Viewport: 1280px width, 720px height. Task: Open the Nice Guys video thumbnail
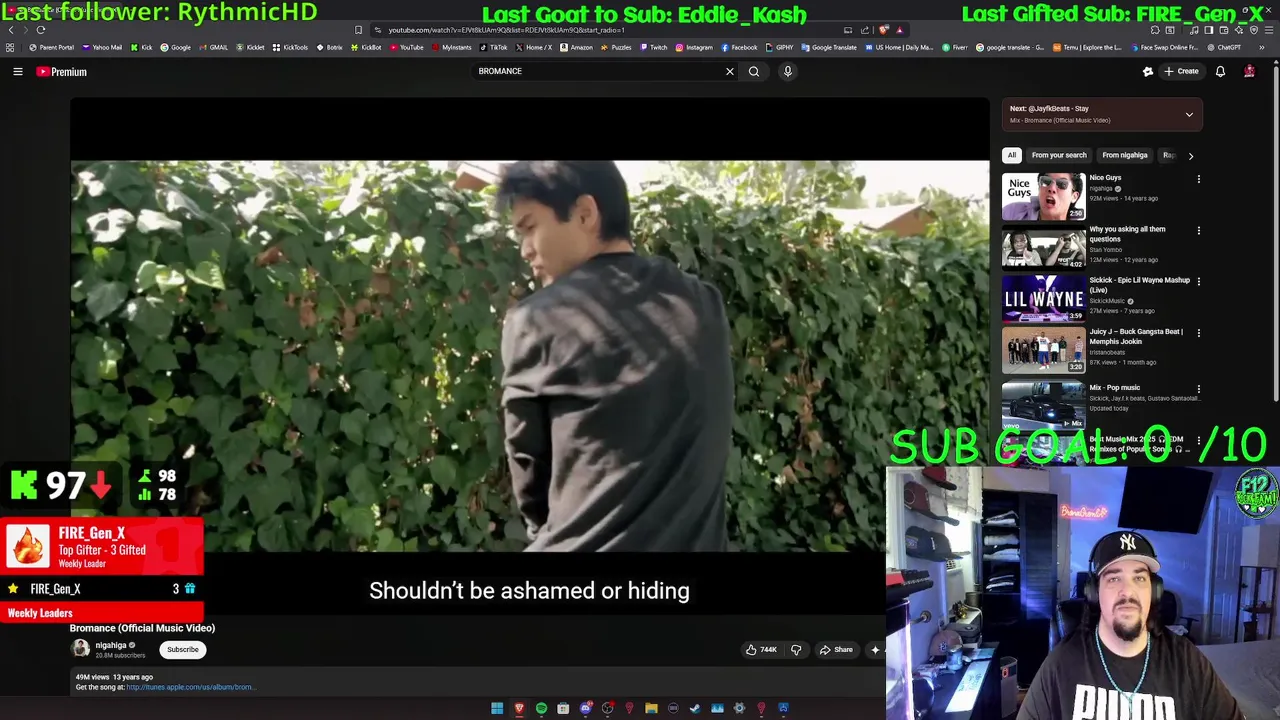1043,197
